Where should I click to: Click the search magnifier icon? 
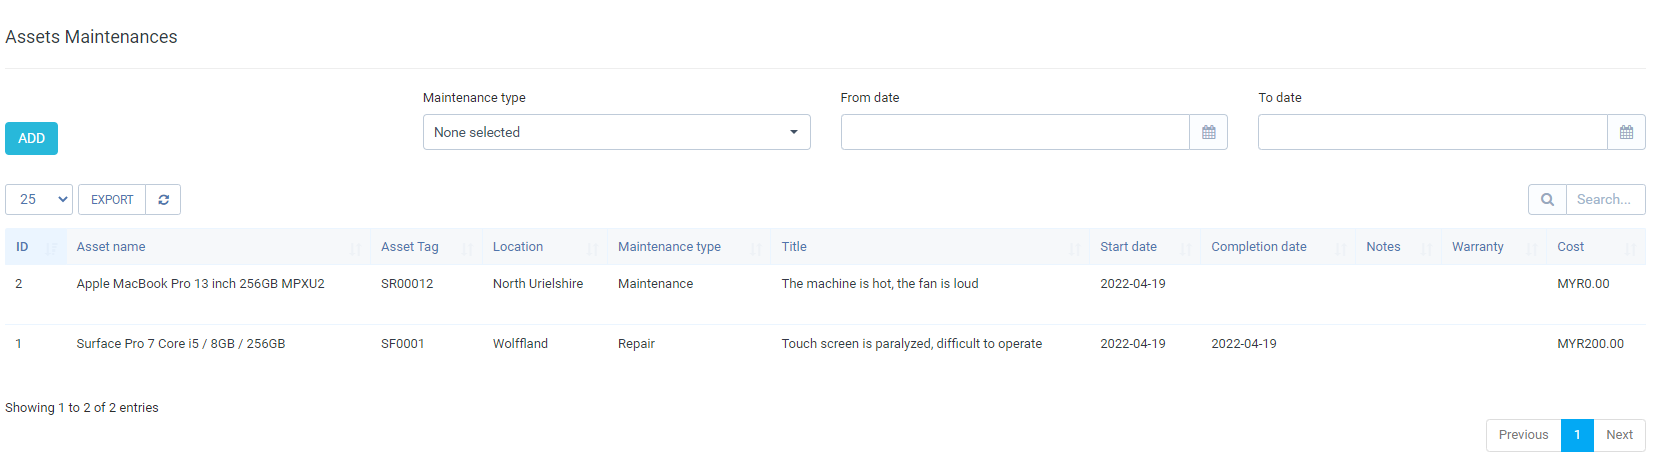coord(1547,200)
